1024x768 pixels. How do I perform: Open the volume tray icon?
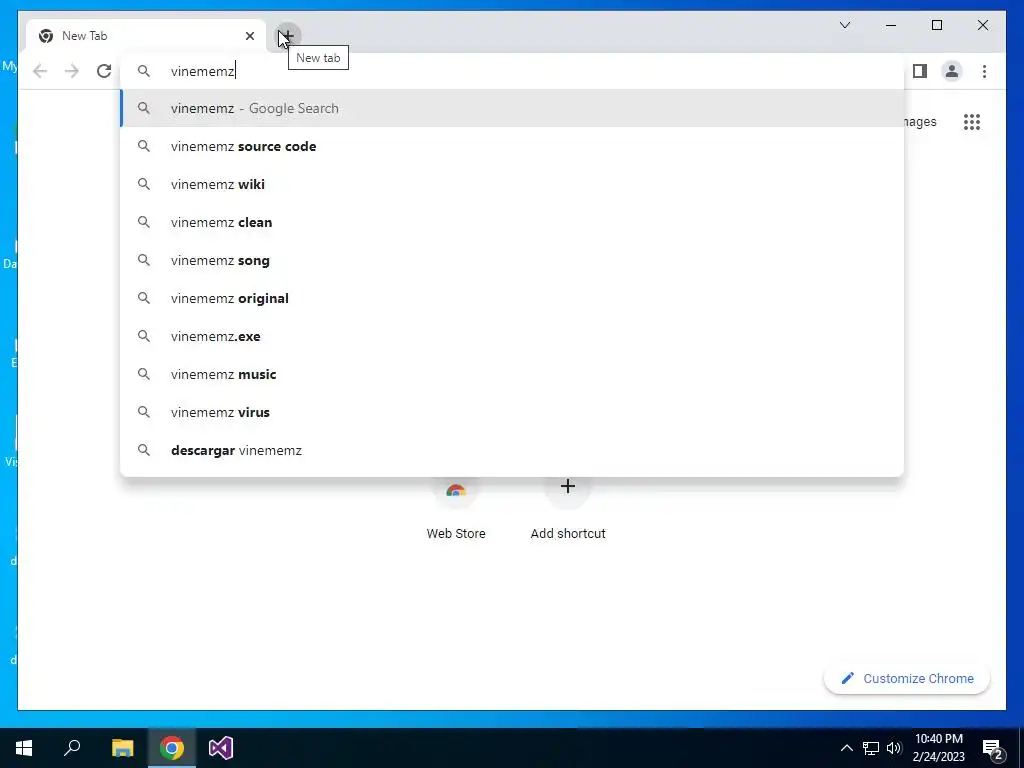[x=894, y=748]
